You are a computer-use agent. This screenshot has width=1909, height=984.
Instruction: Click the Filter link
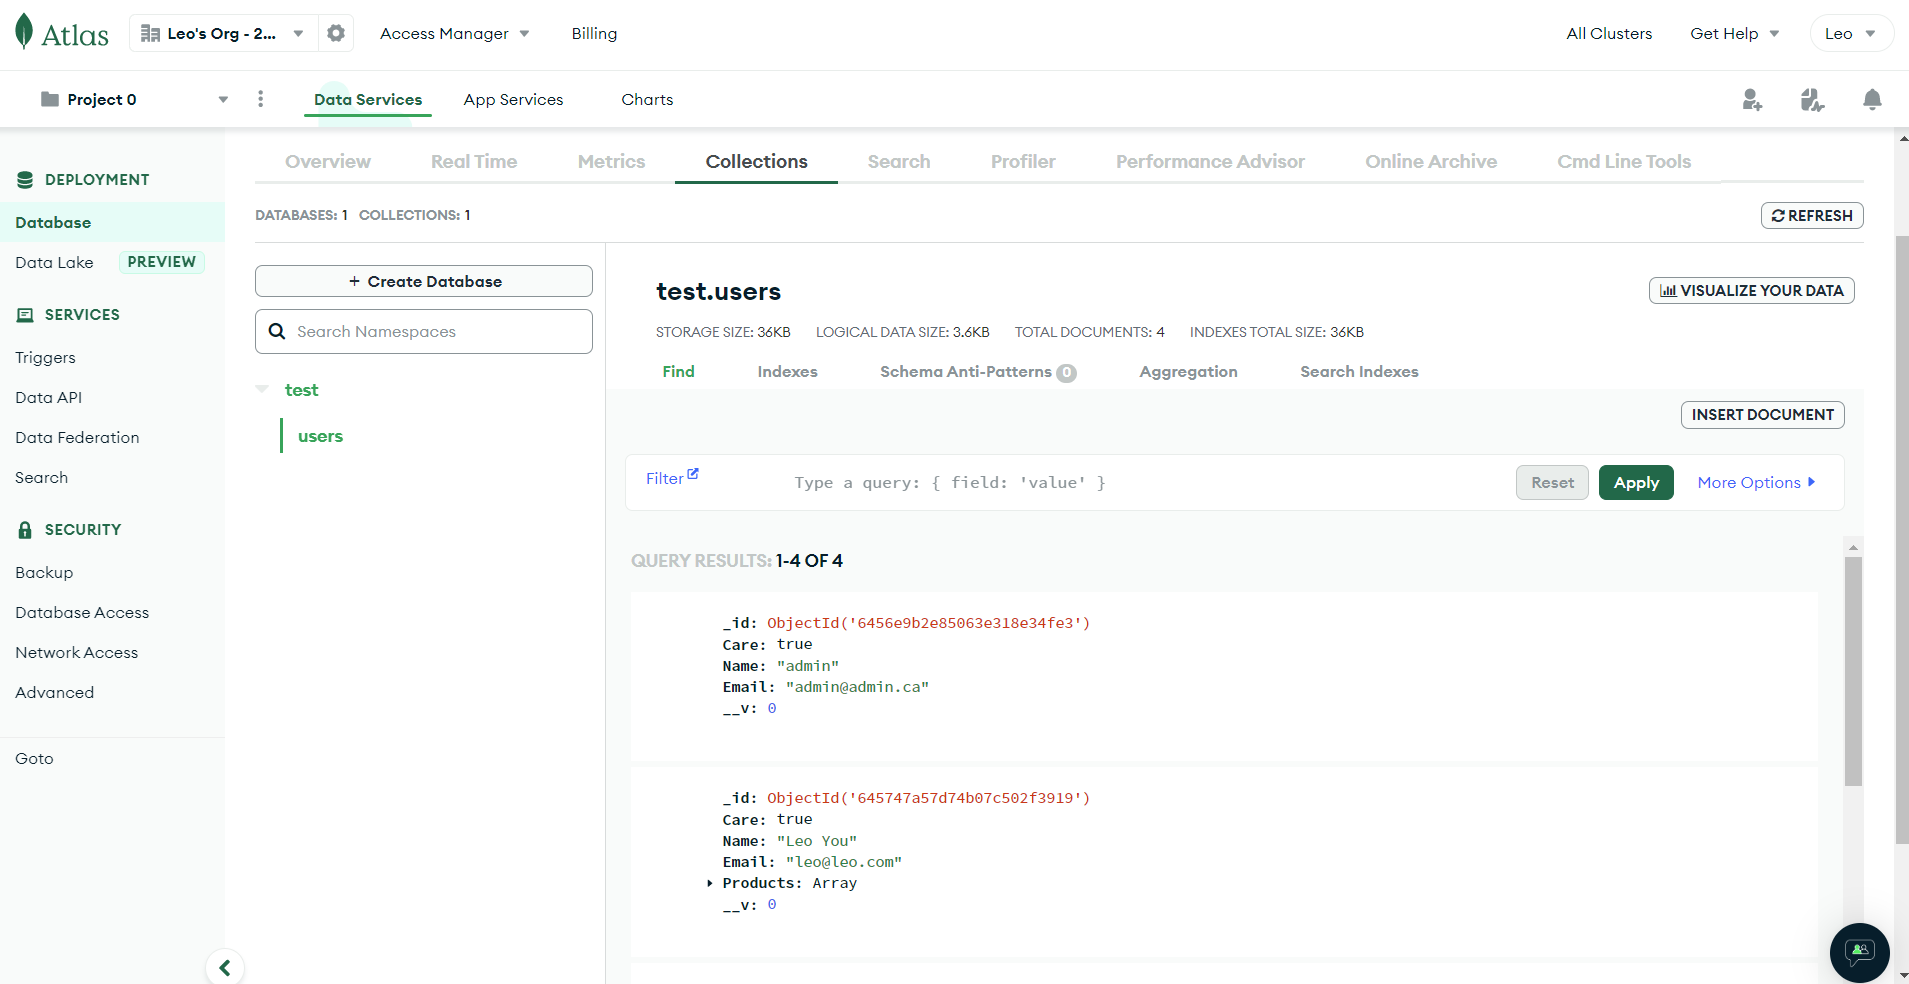pos(665,479)
